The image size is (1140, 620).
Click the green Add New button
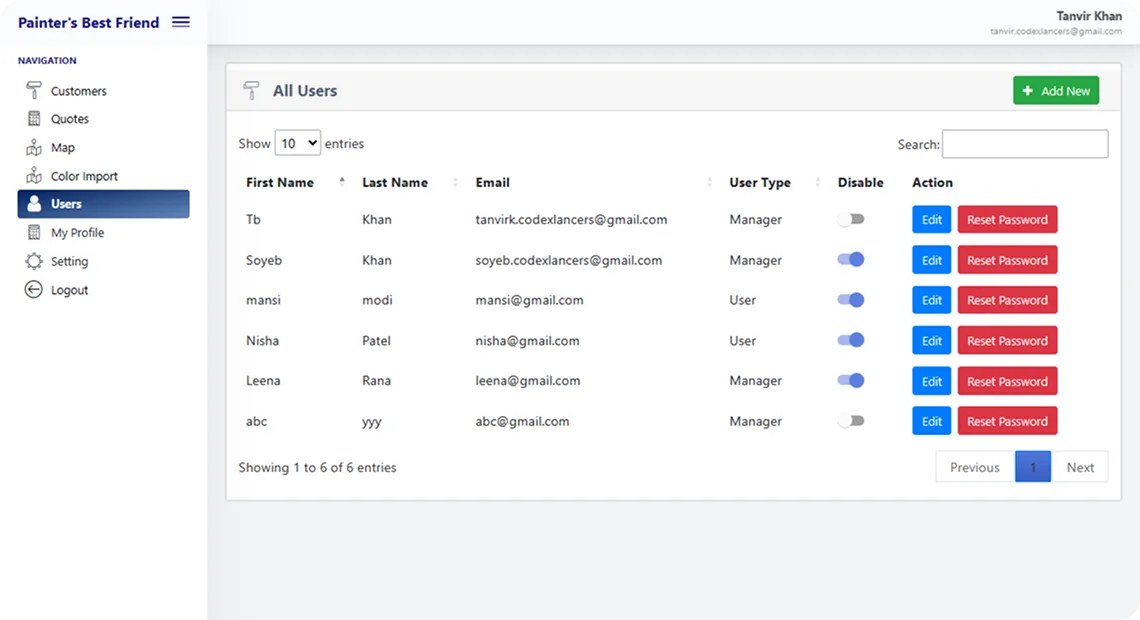pos(1056,91)
